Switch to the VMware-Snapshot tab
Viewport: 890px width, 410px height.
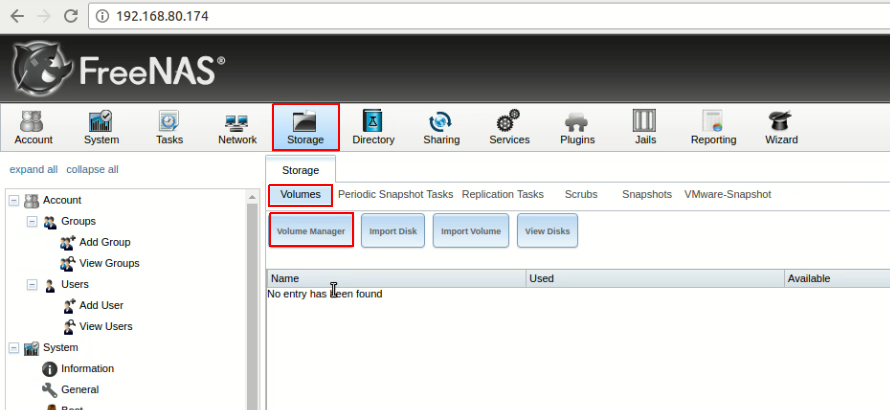click(728, 195)
